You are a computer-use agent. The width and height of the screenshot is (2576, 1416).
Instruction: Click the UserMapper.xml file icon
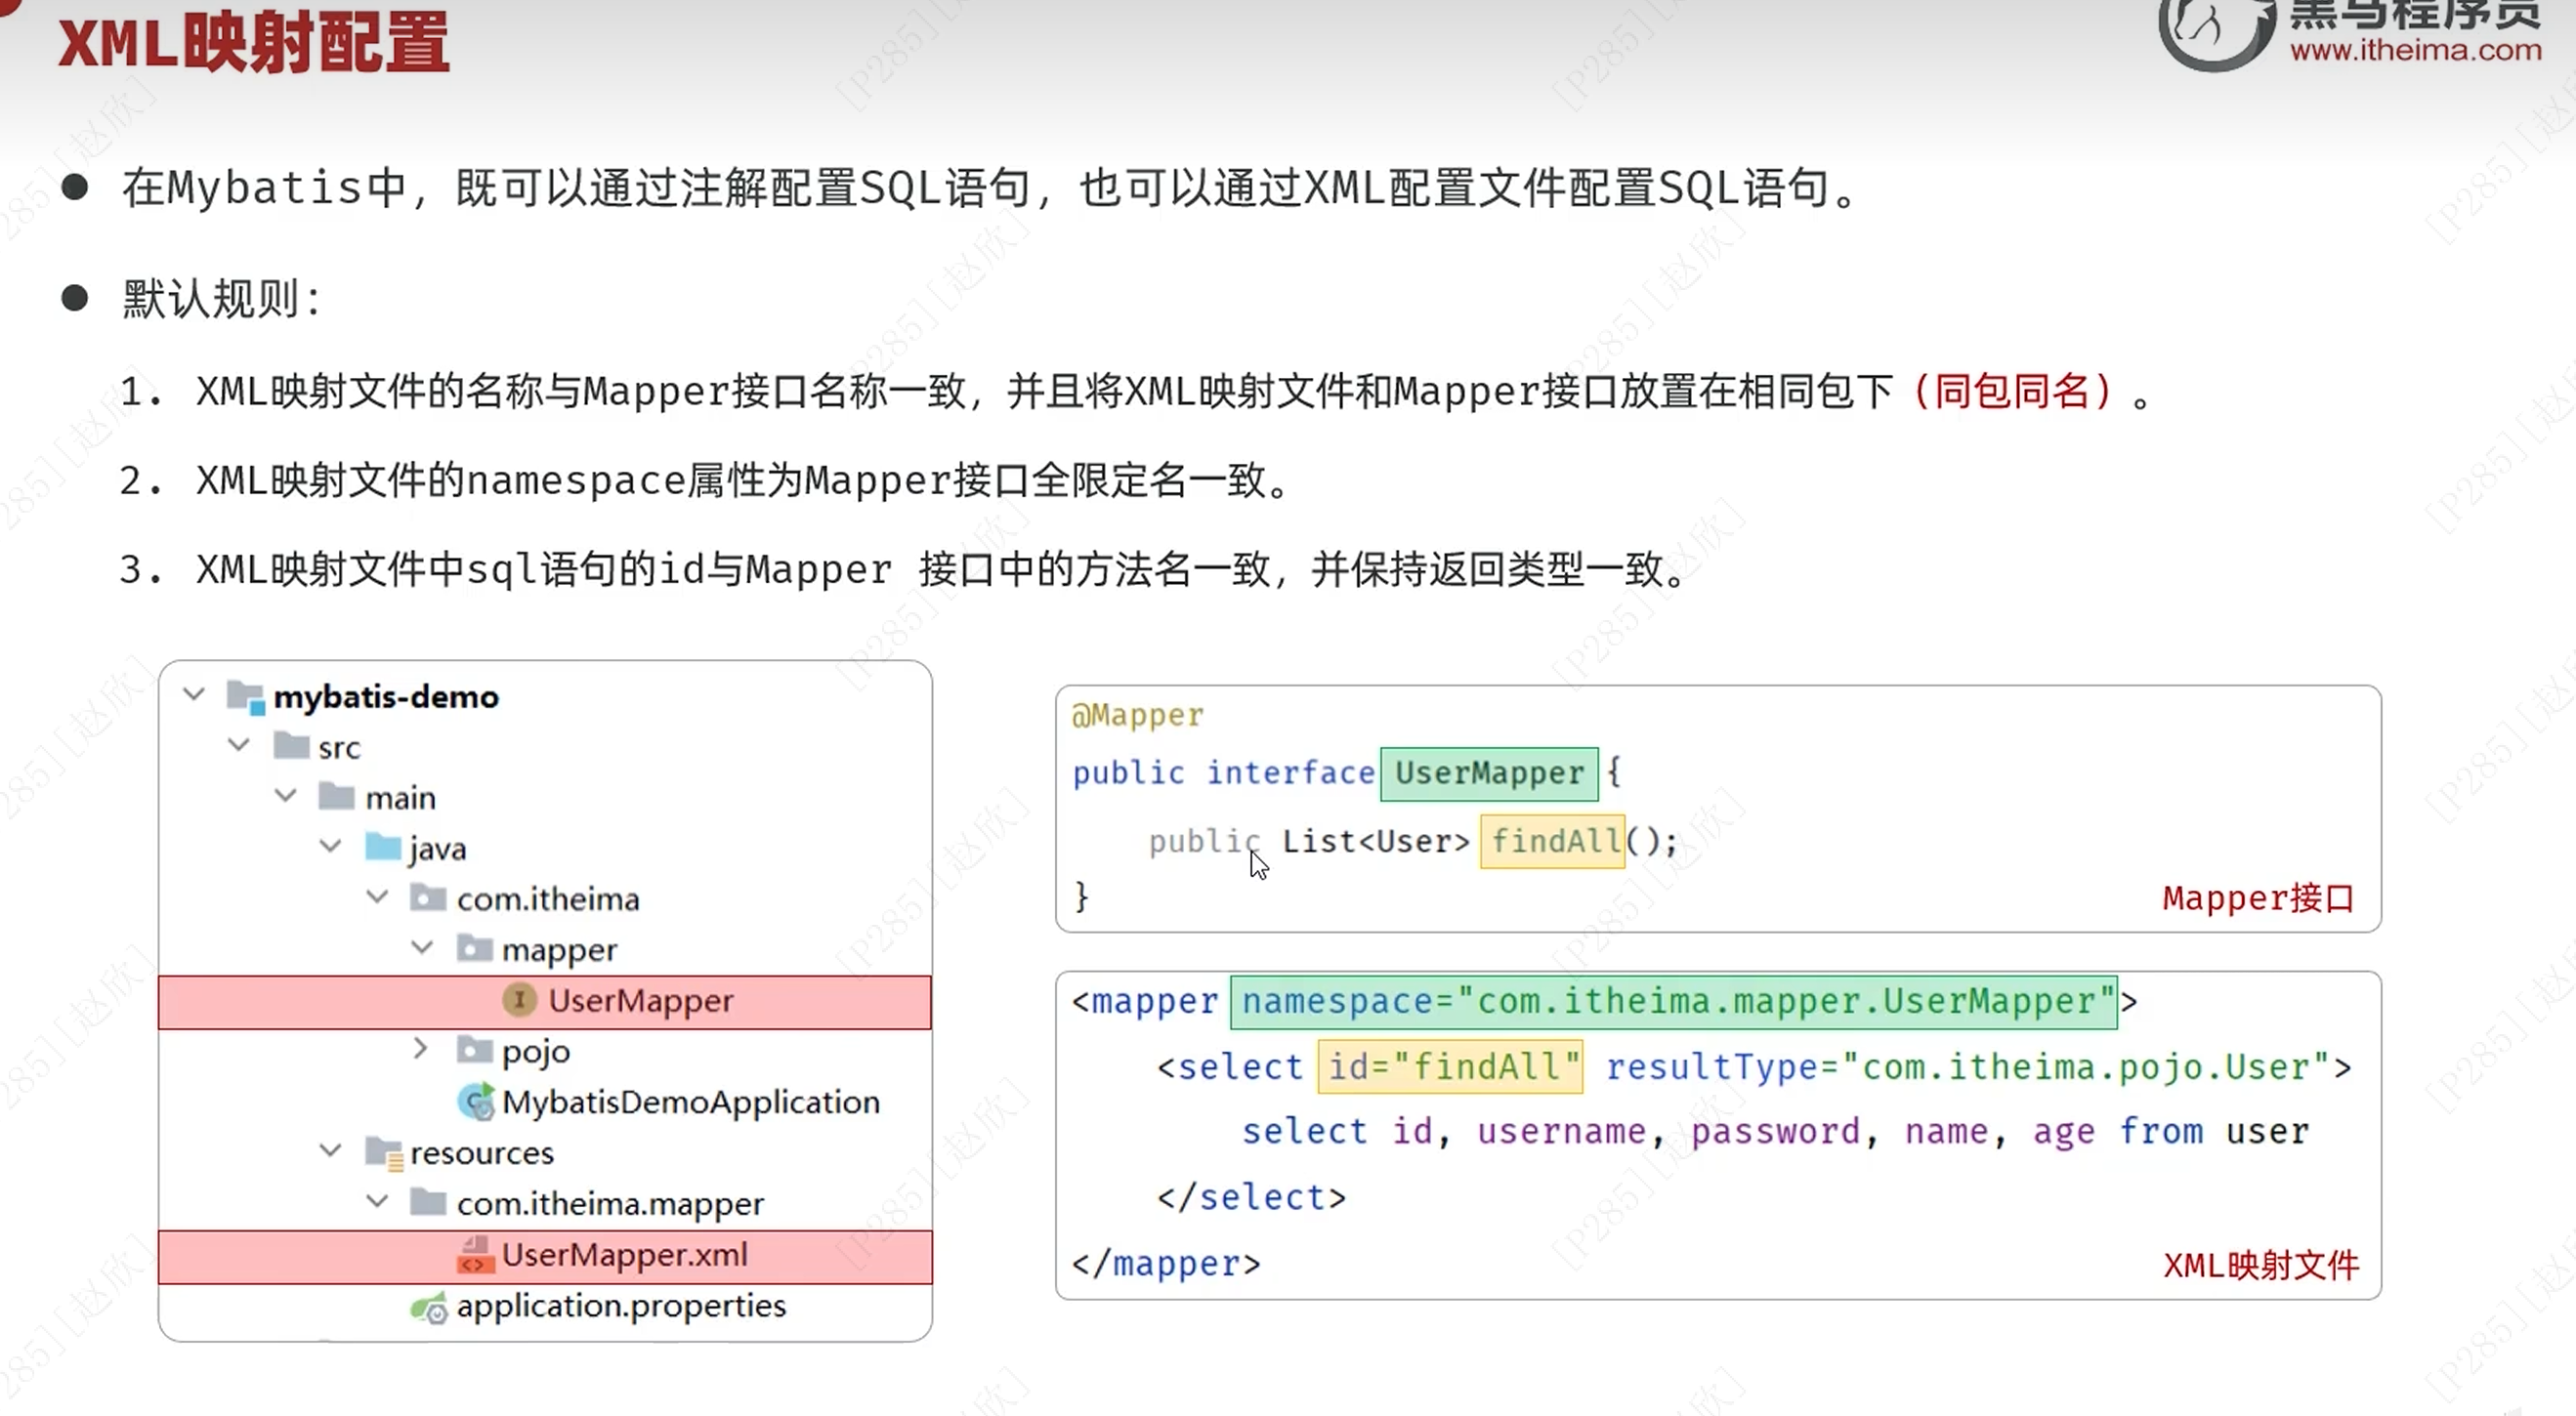pyautogui.click(x=475, y=1255)
